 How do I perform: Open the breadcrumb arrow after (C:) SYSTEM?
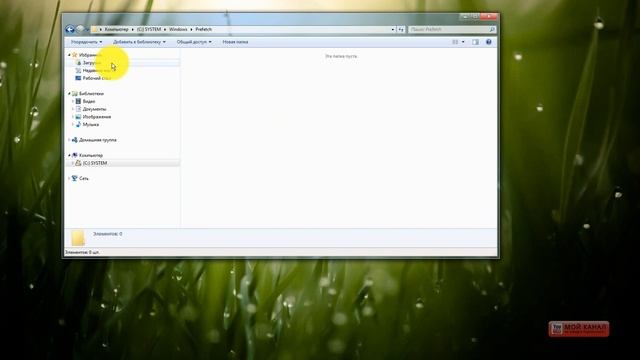coord(165,29)
